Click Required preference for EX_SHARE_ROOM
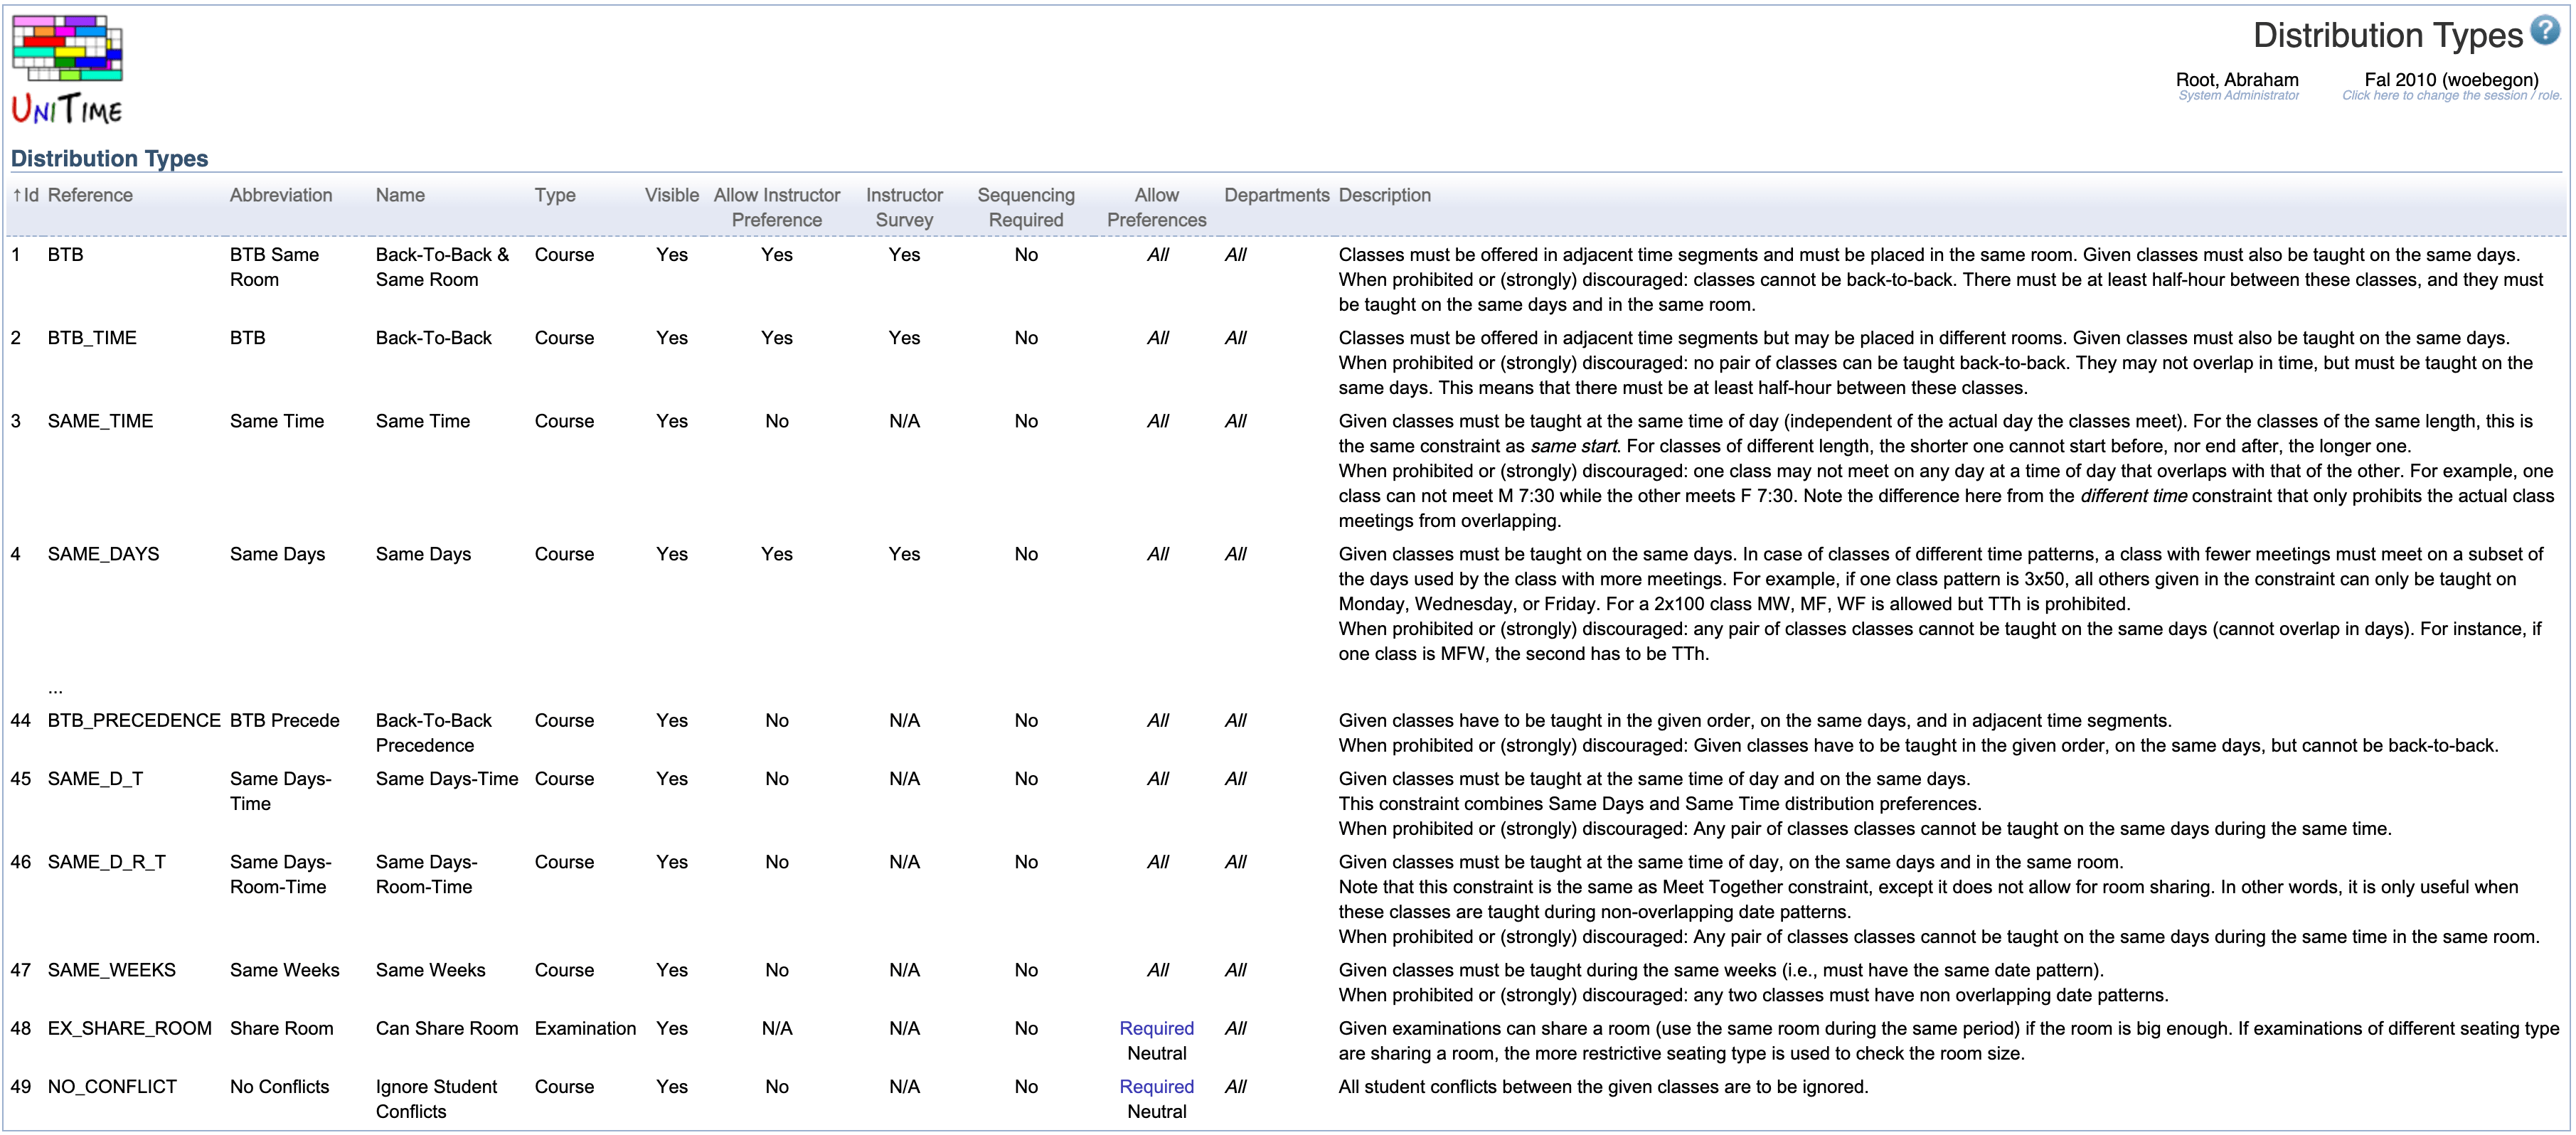 pos(1156,1028)
